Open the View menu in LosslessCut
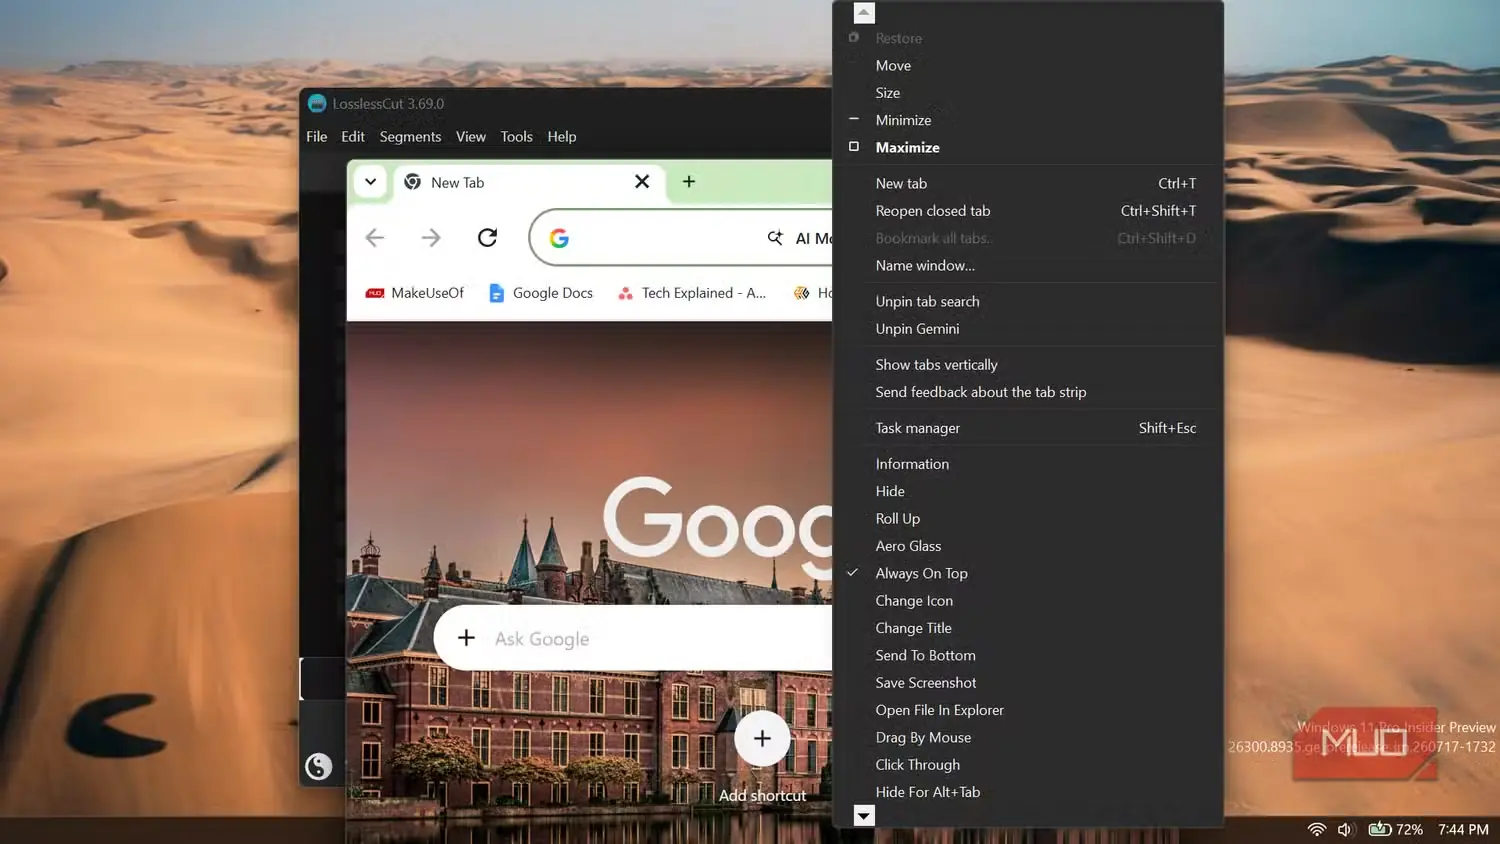The height and width of the screenshot is (844, 1500). pyautogui.click(x=471, y=137)
